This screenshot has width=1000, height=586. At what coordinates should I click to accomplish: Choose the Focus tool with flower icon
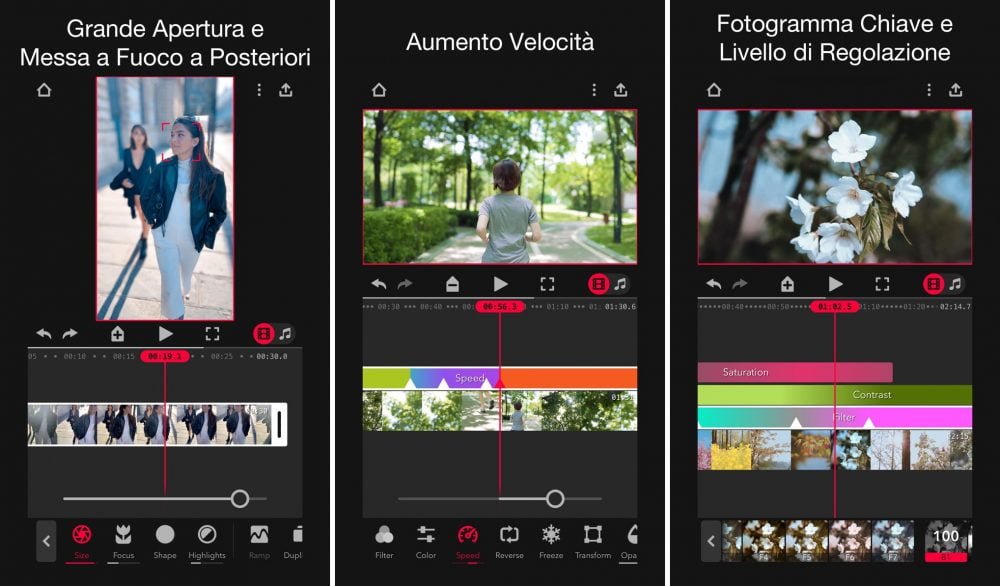(x=123, y=539)
